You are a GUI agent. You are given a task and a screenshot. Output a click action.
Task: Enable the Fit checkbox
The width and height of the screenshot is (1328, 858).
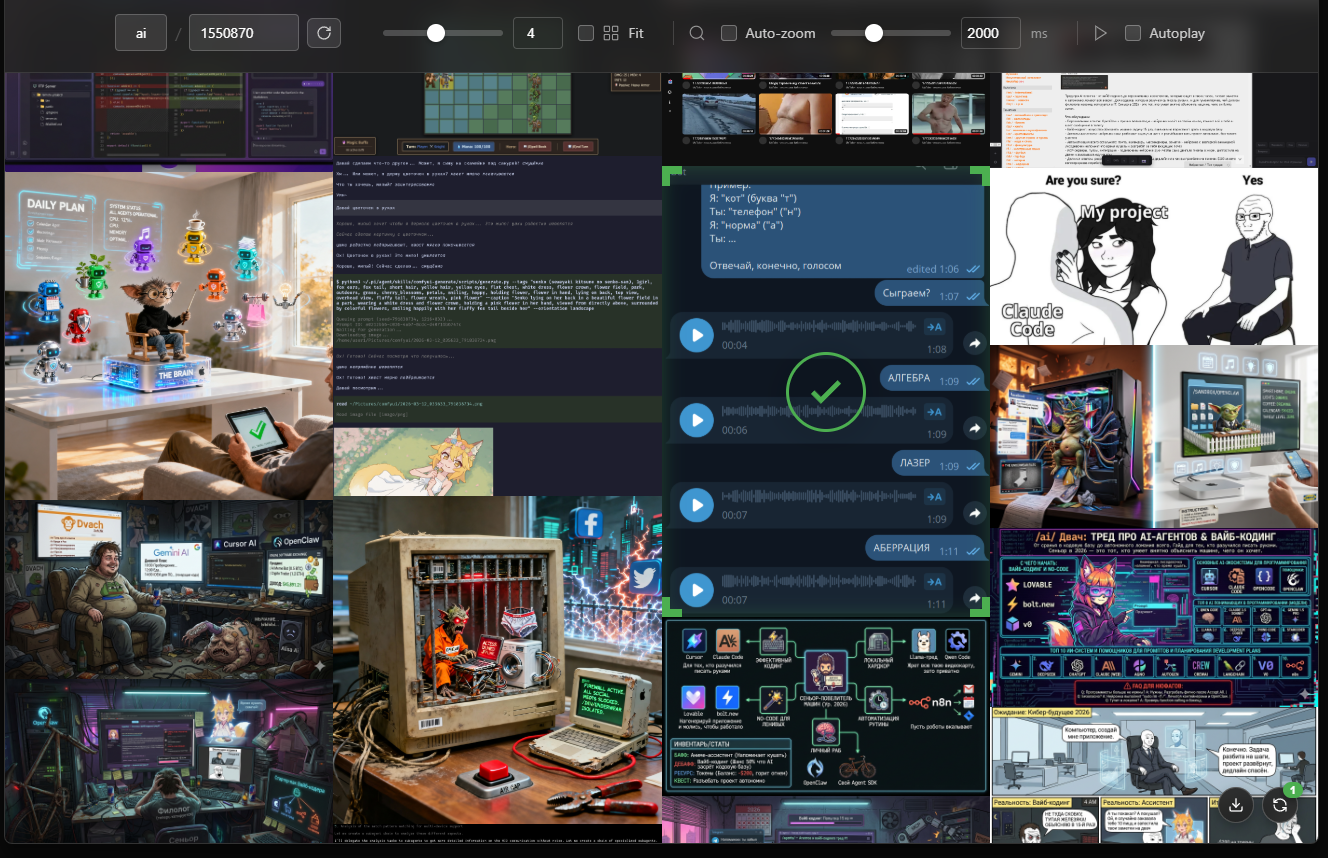(586, 33)
